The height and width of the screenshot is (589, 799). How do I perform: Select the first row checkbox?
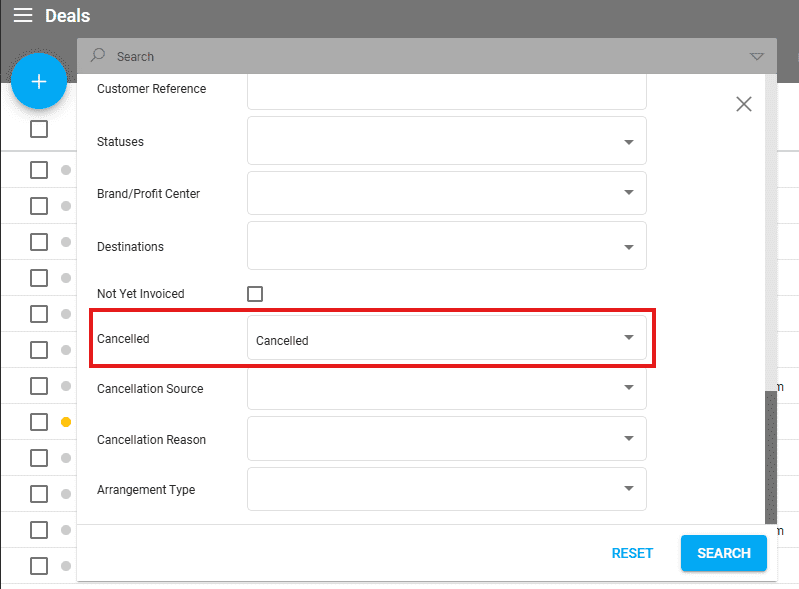[x=39, y=170]
